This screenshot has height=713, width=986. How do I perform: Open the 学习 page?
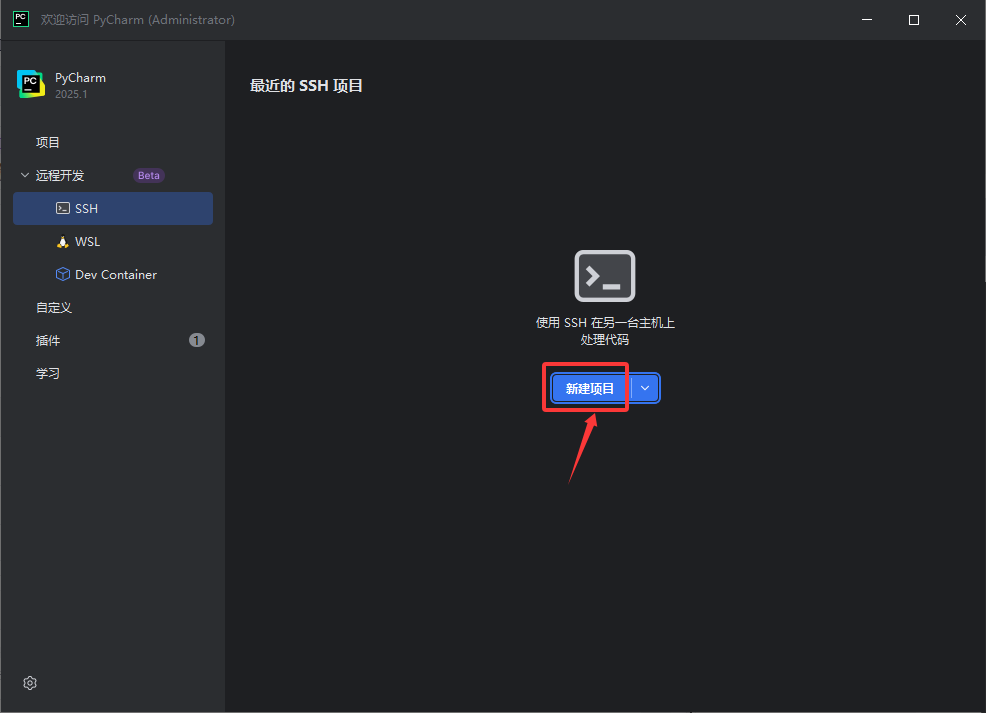(x=48, y=373)
